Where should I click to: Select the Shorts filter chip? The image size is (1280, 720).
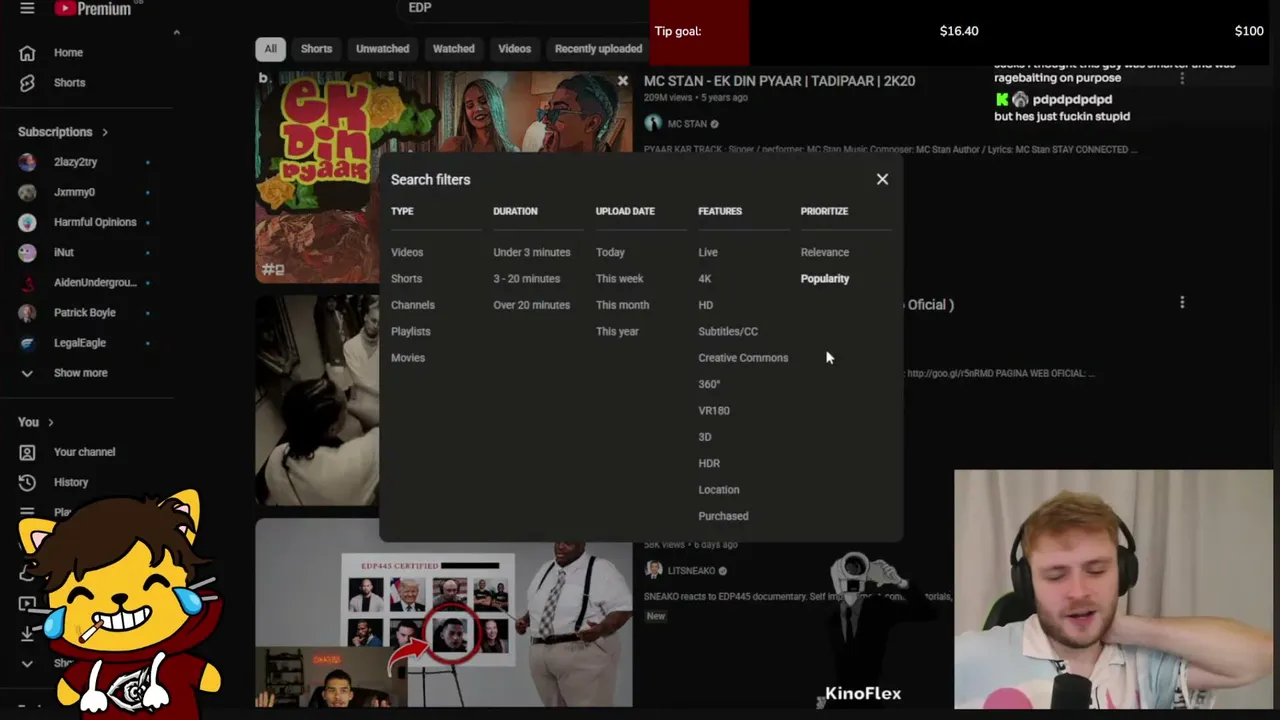[x=316, y=49]
